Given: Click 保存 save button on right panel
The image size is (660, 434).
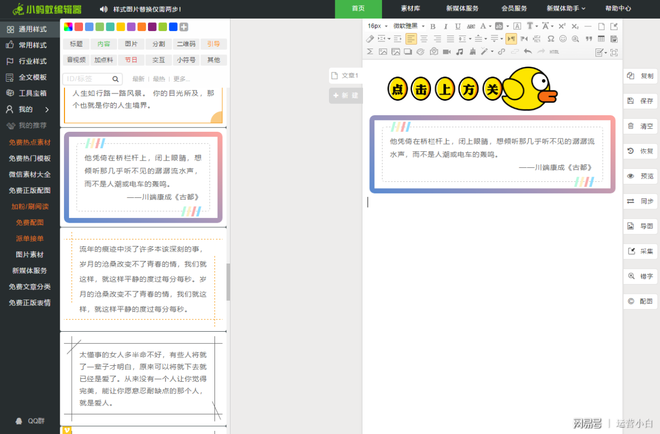Looking at the screenshot, I should pyautogui.click(x=640, y=101).
